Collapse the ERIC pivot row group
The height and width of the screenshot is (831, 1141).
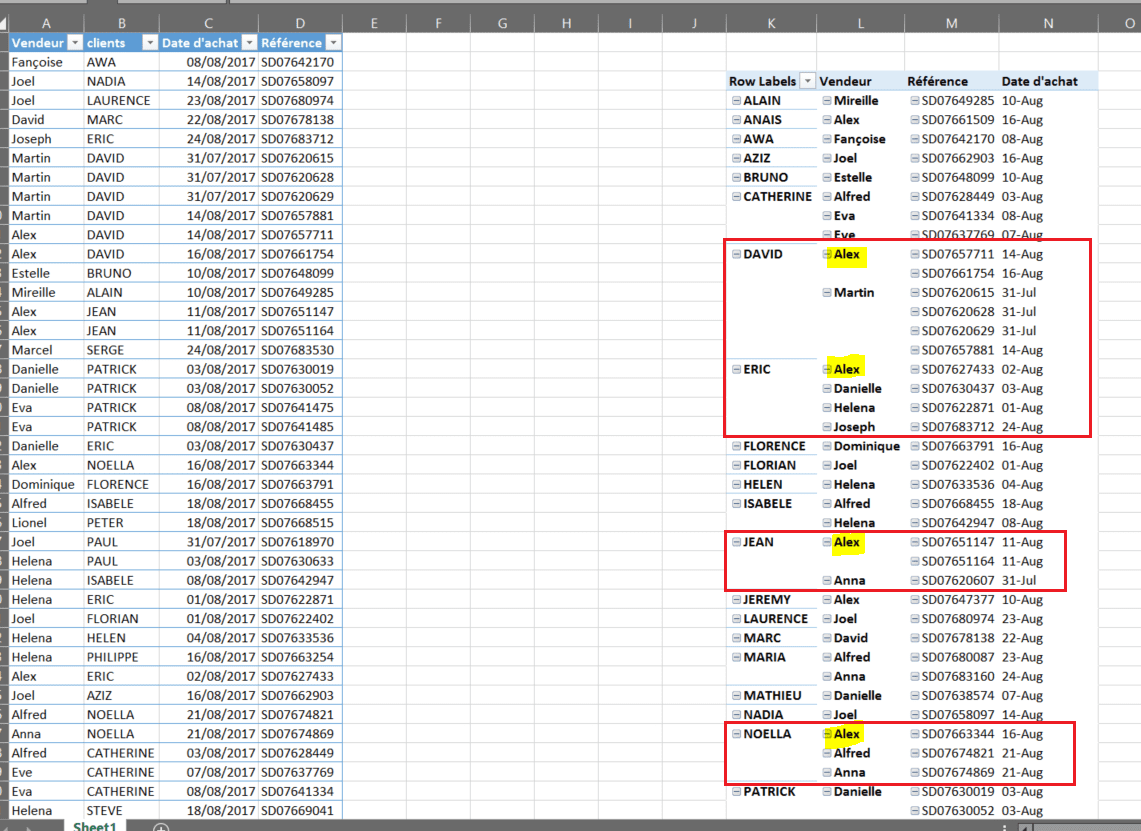pos(737,370)
